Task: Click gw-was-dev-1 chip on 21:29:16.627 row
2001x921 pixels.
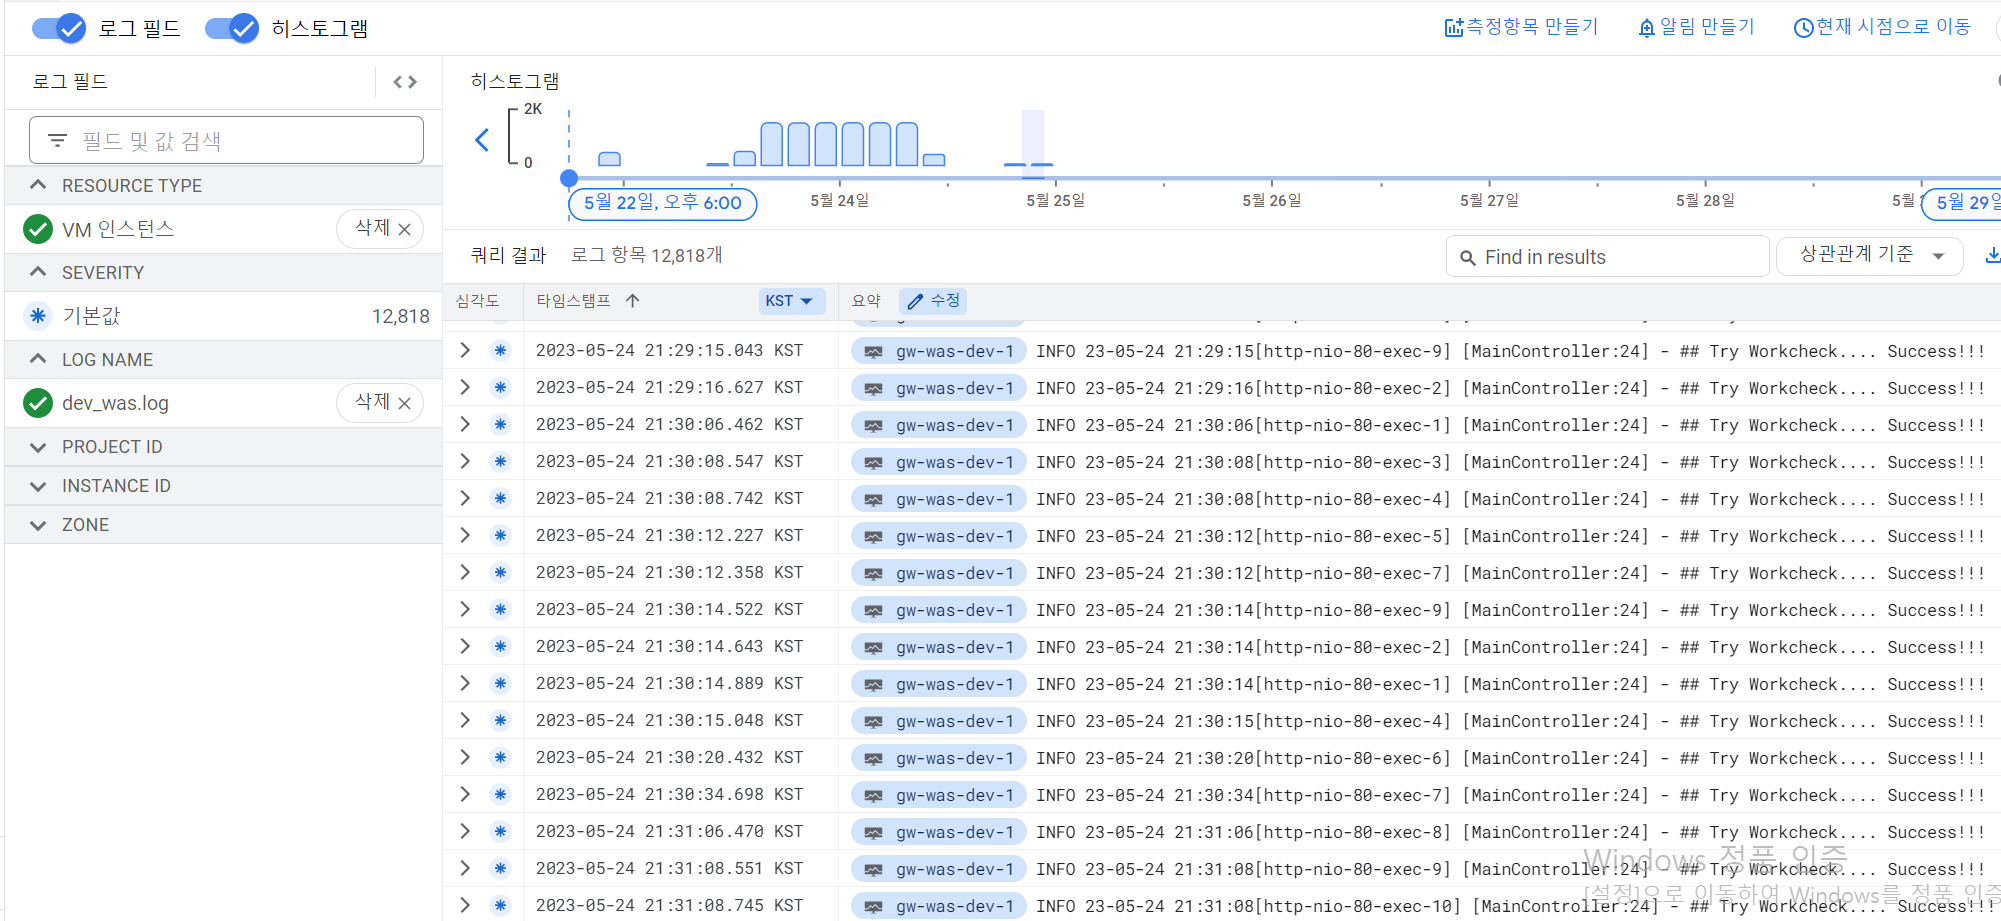Action: [x=938, y=388]
